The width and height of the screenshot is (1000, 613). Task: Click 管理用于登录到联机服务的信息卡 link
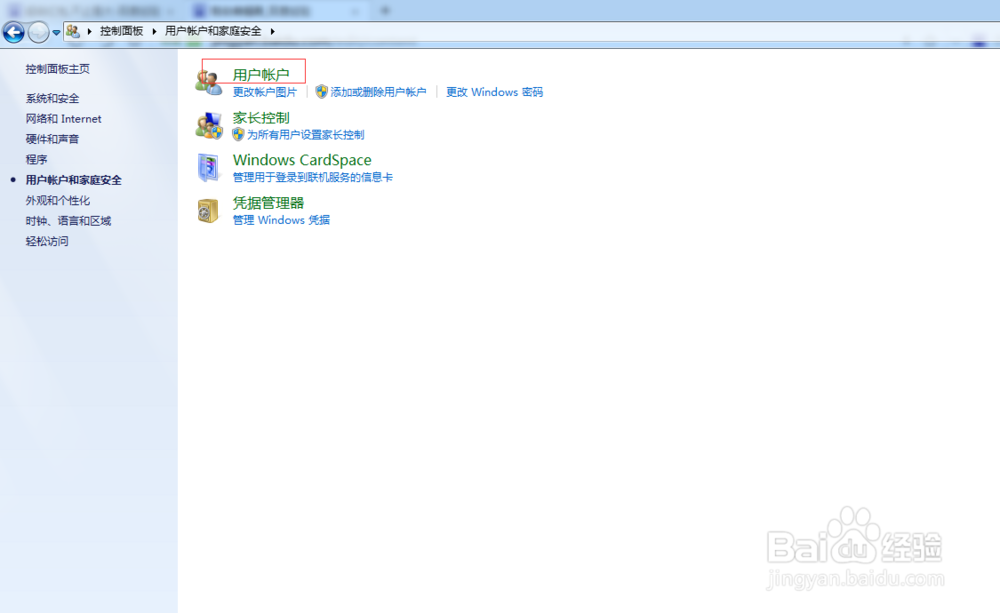pos(312,177)
